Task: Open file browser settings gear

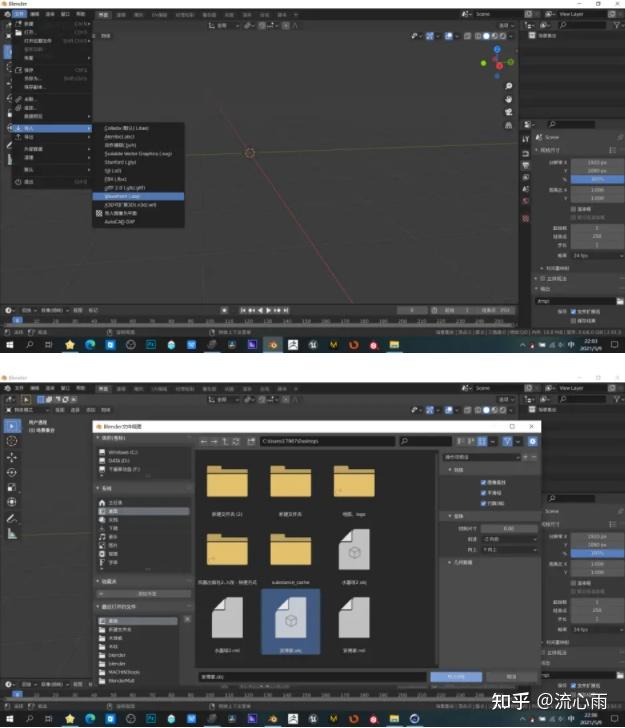Action: coord(533,442)
